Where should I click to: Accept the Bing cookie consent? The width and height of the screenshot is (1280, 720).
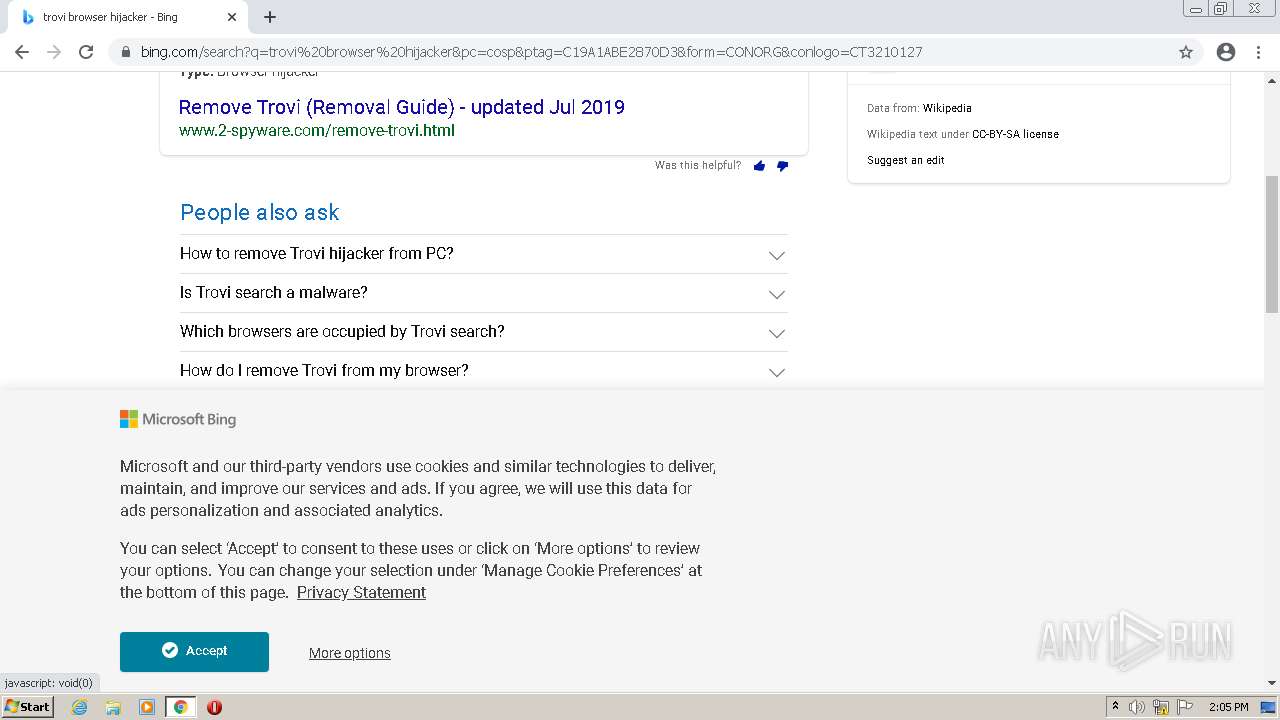point(194,651)
